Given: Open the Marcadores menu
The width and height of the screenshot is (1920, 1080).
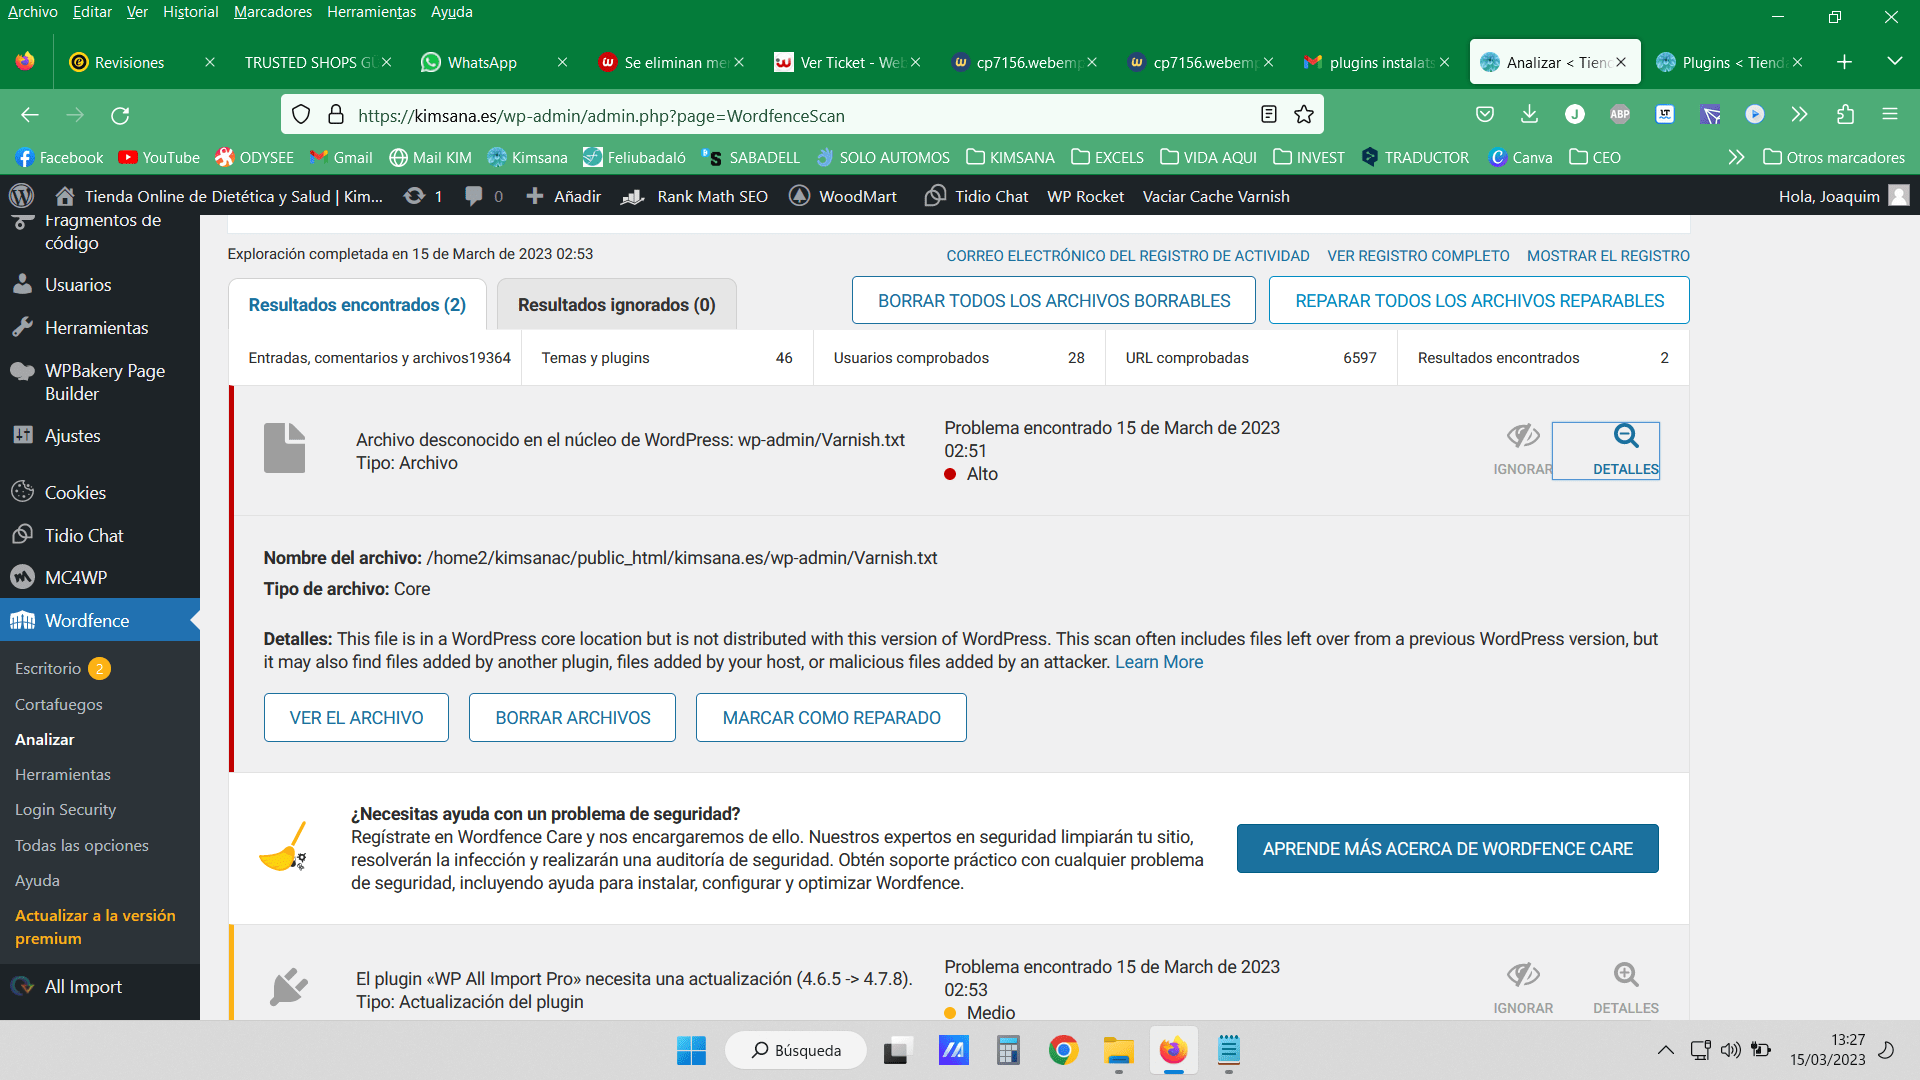Looking at the screenshot, I should point(273,12).
